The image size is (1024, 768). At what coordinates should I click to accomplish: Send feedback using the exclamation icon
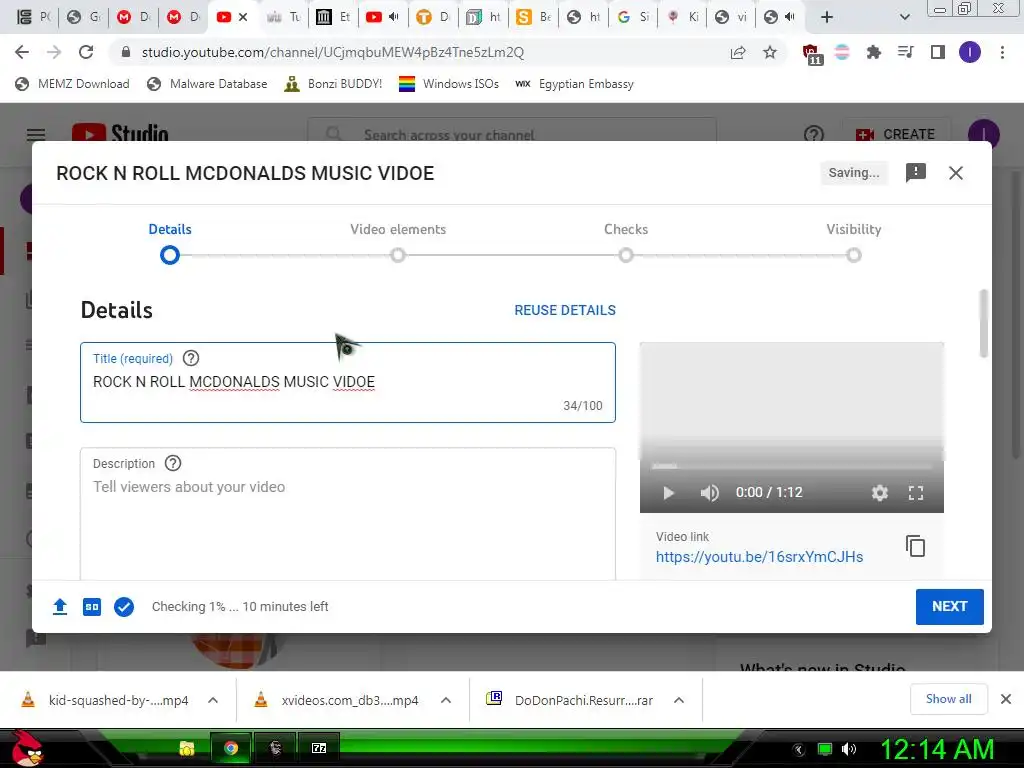[916, 173]
